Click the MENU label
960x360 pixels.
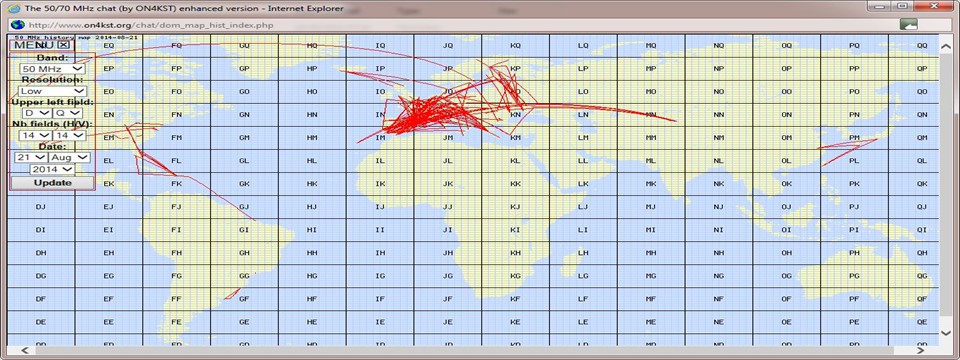click(x=34, y=45)
